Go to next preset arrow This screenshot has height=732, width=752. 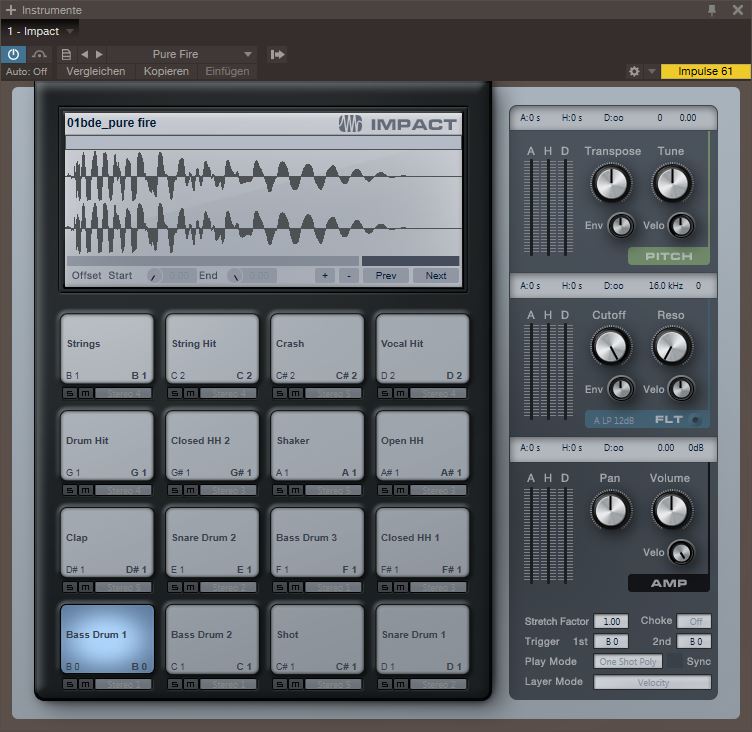click(x=99, y=54)
